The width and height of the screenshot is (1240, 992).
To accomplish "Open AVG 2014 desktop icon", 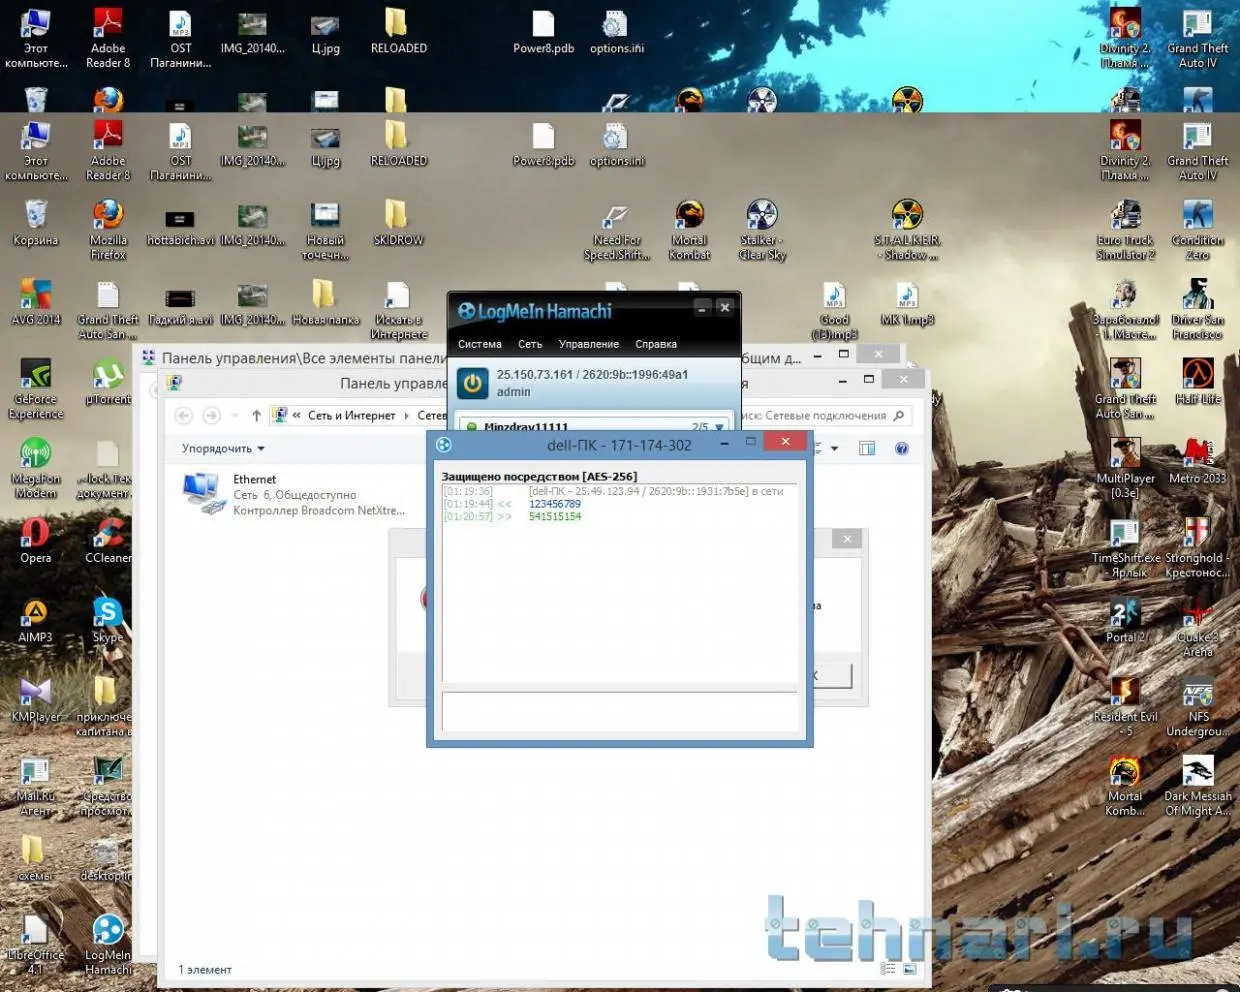I will (x=36, y=302).
